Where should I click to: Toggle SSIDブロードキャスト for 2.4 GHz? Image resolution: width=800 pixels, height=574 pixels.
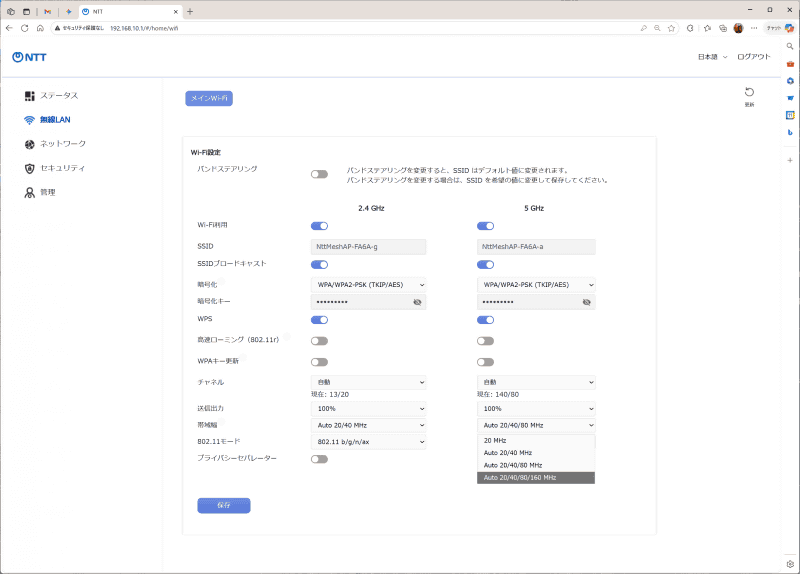point(319,264)
